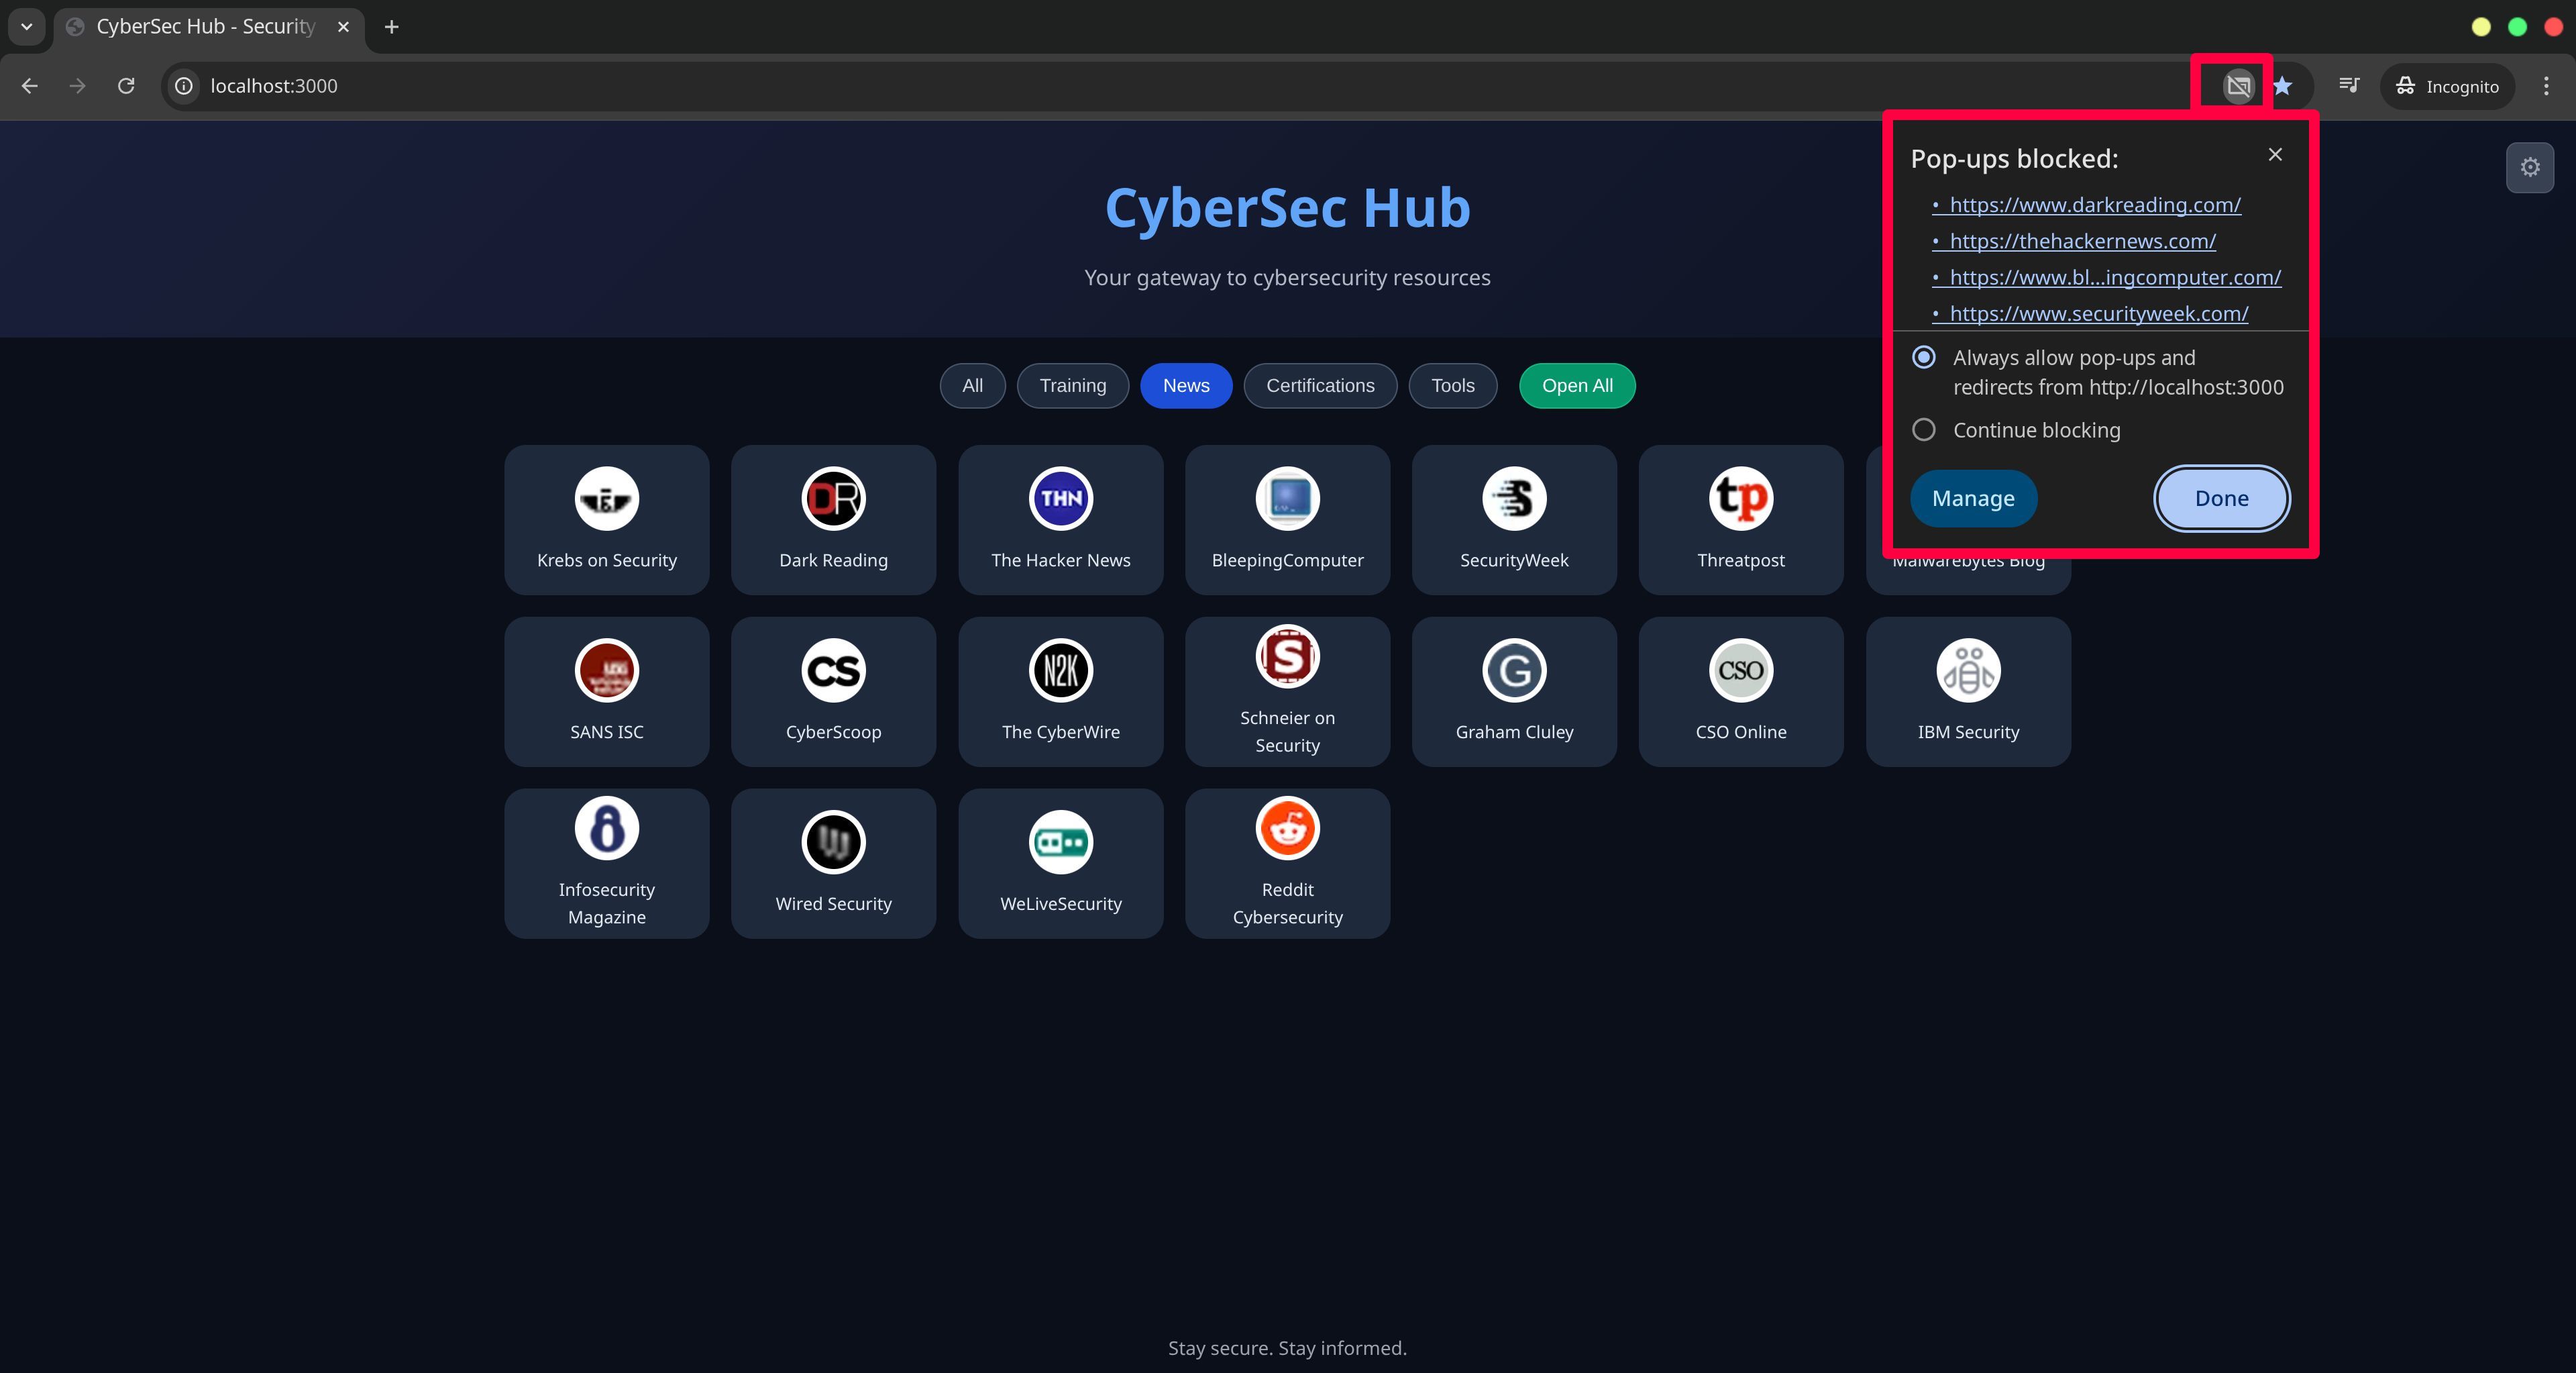Screen dimensions: 2576x1373
Task: Open the IBM Security bee icon
Action: [1968, 670]
